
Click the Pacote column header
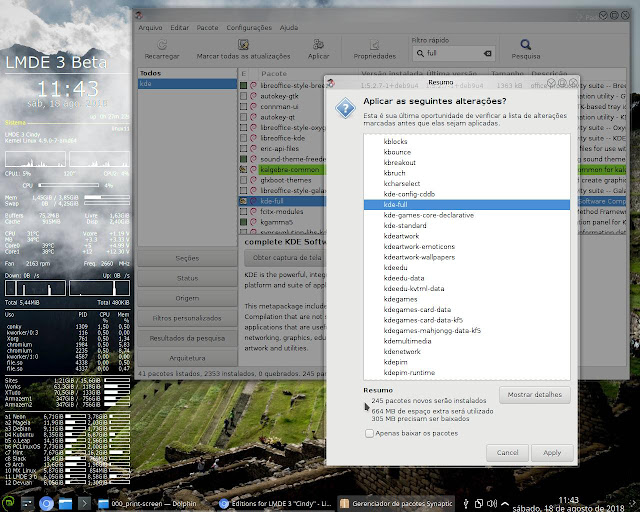292,73
